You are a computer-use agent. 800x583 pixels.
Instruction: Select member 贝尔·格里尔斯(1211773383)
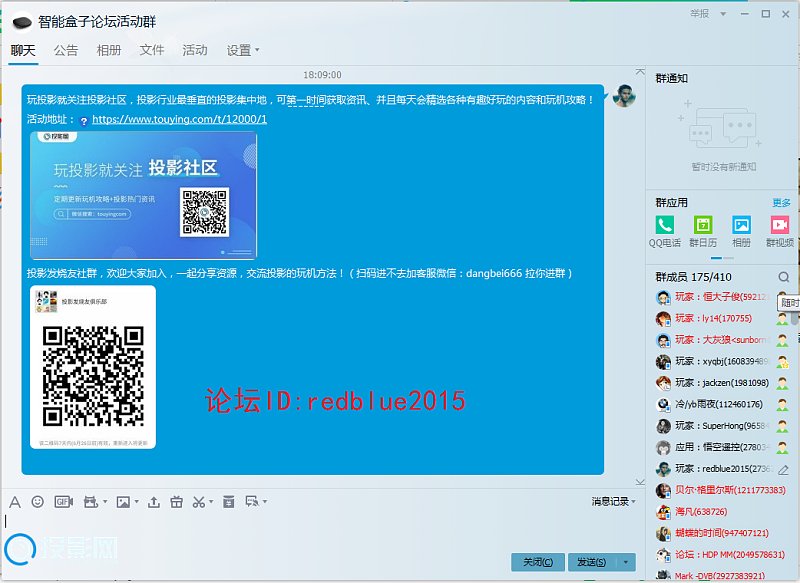pyautogui.click(x=722, y=490)
